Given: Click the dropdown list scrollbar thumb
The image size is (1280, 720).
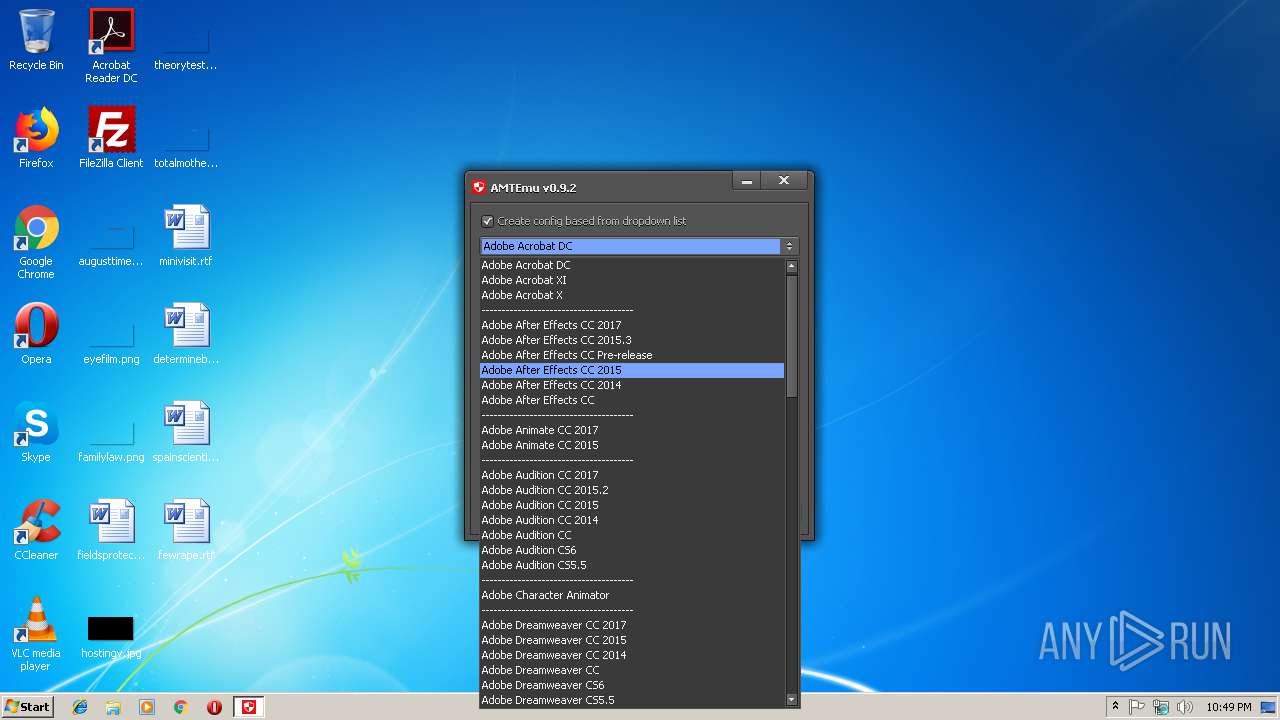Looking at the screenshot, I should coord(792,336).
